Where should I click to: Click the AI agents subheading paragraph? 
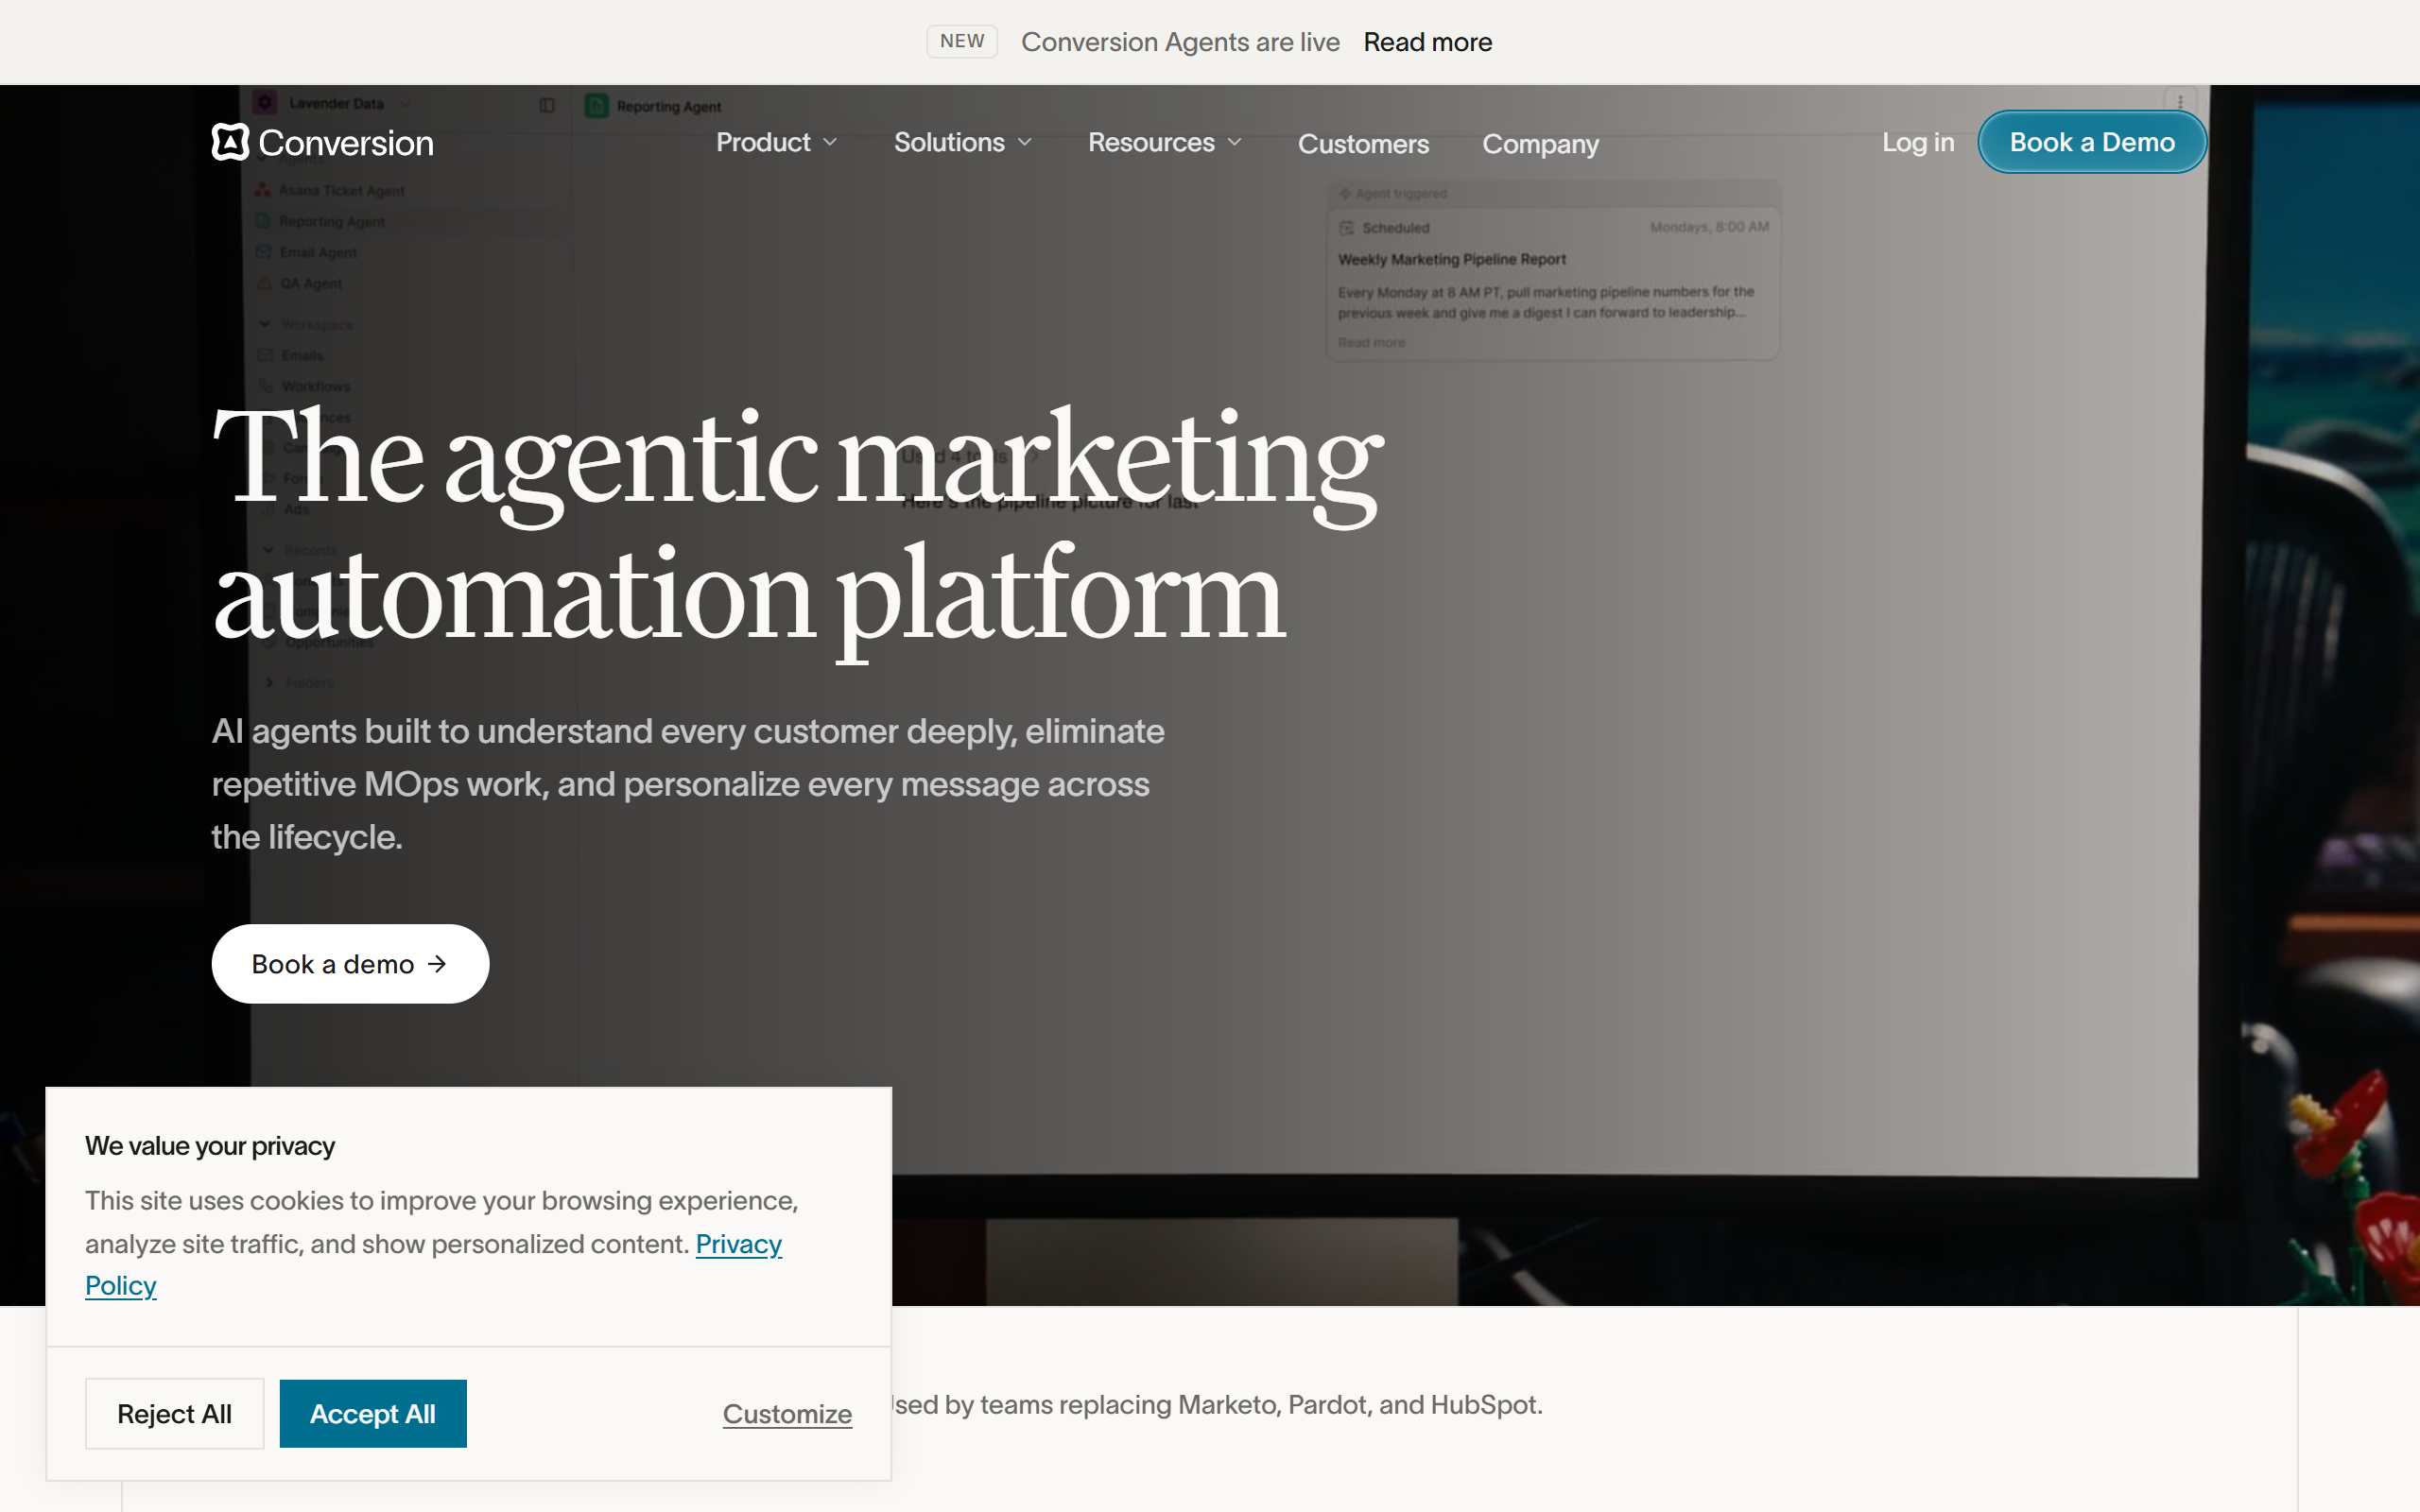pos(688,784)
